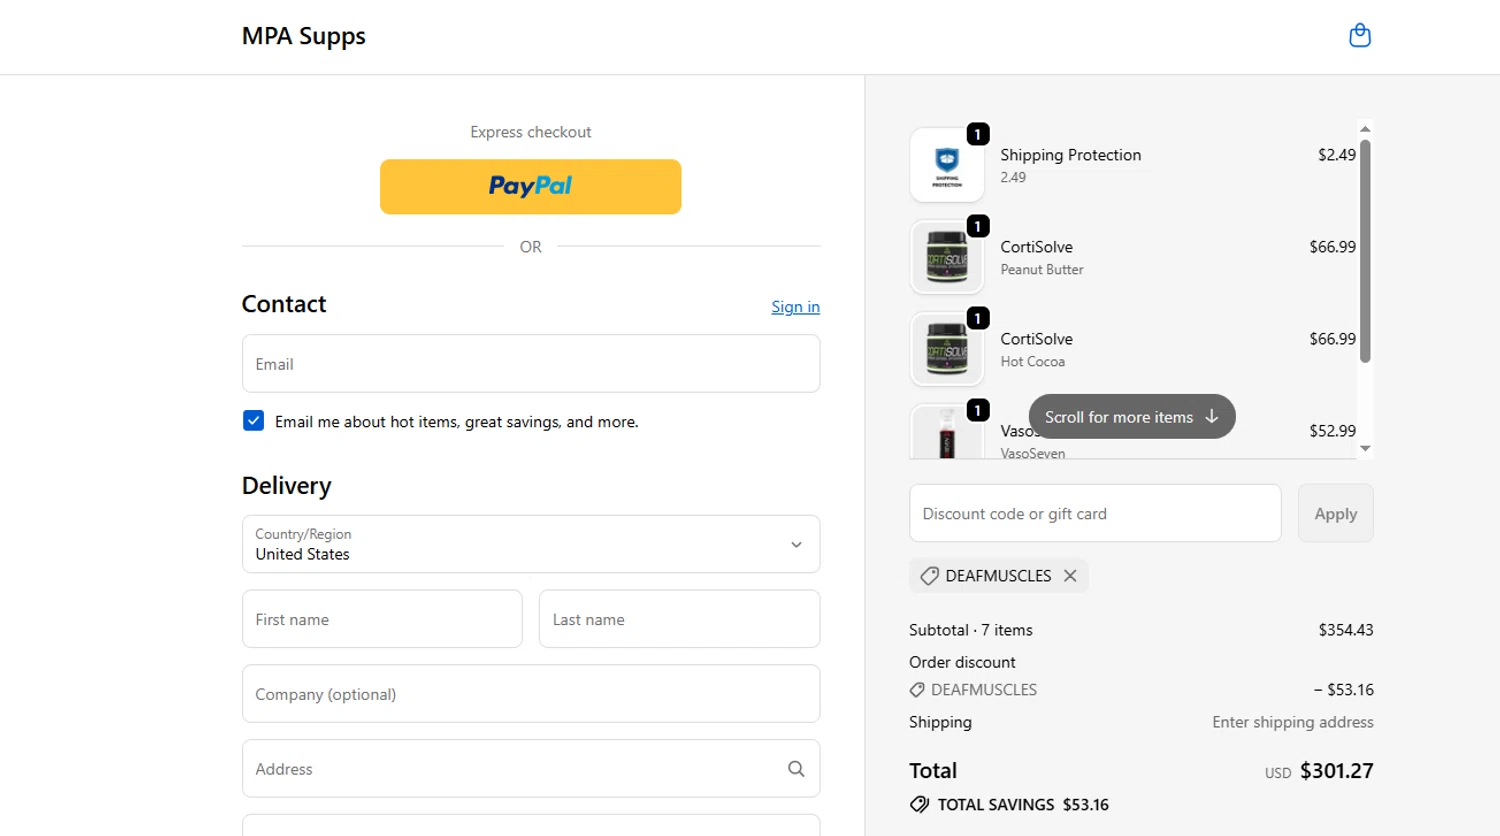Click the – $53.16 discount amount
Image resolution: width=1500 pixels, height=836 pixels.
1344,690
